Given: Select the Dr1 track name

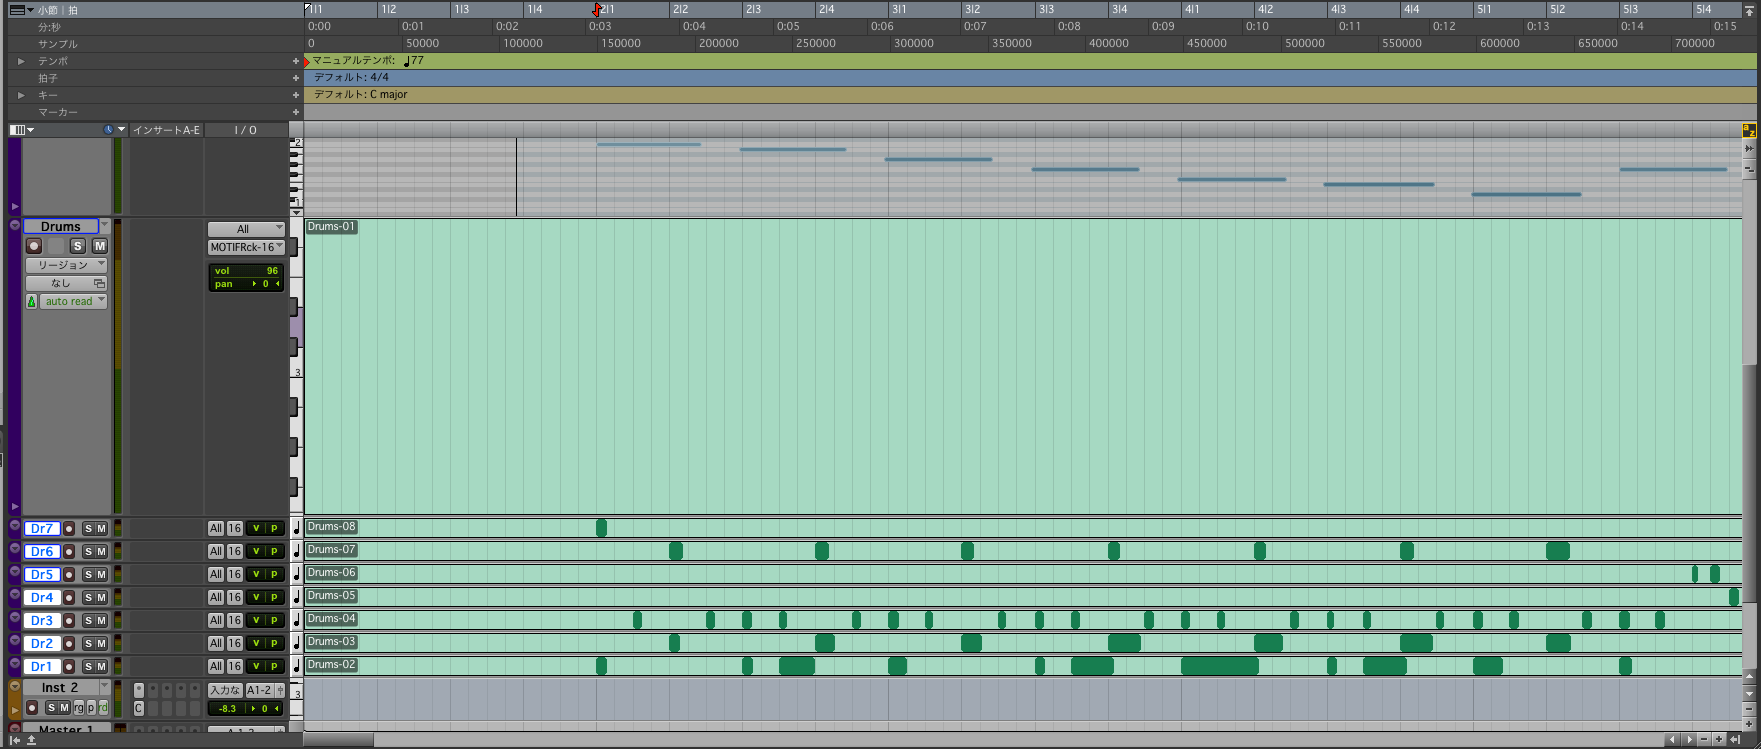Looking at the screenshot, I should click(41, 667).
